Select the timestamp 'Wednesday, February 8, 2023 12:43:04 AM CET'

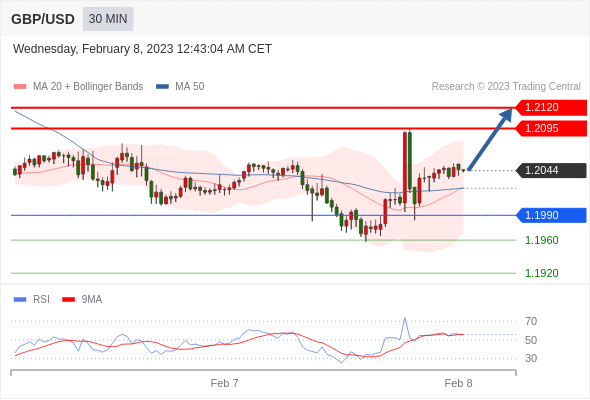142,49
